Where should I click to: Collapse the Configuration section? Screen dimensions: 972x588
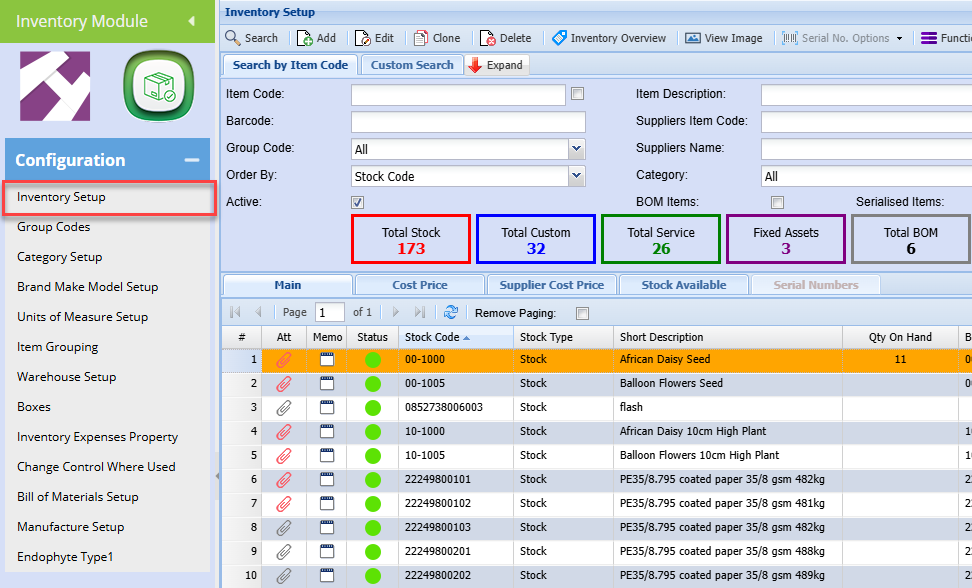[190, 160]
